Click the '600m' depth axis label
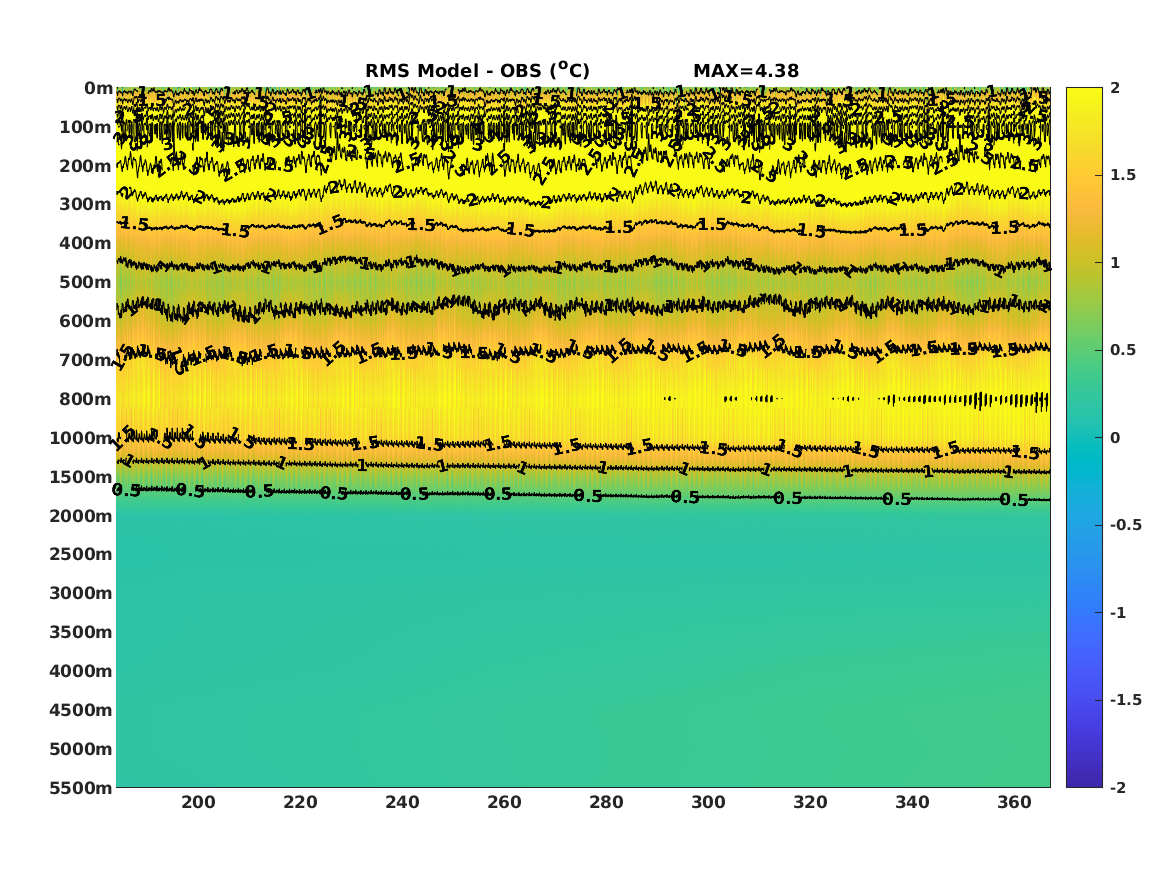 (86, 321)
